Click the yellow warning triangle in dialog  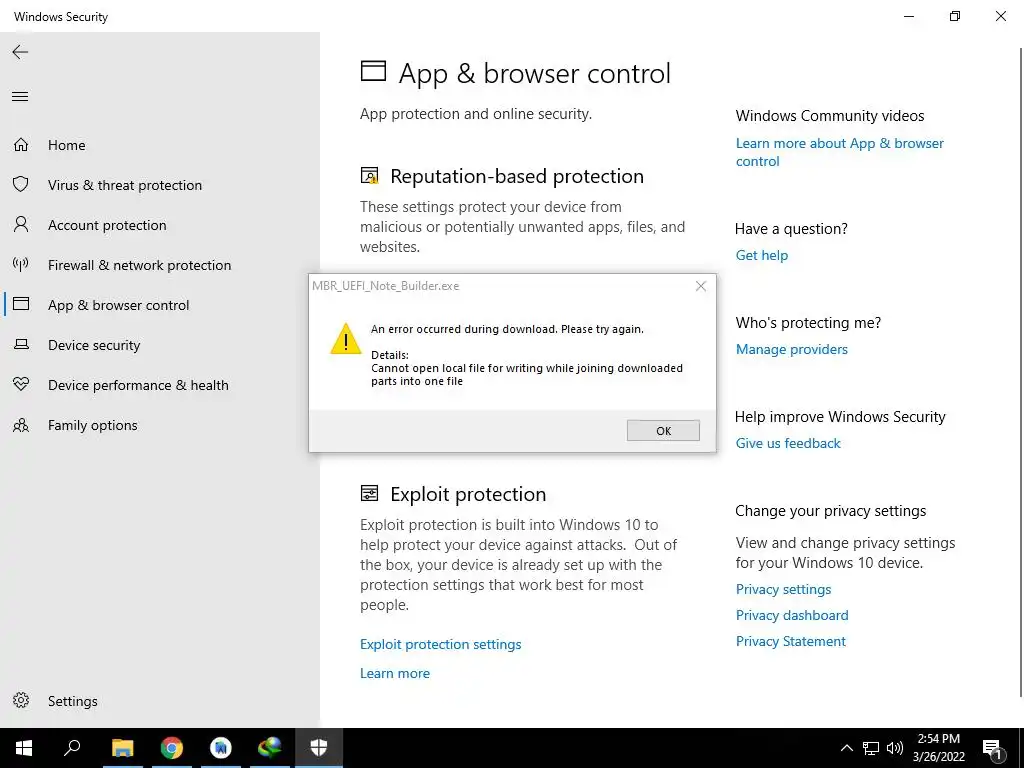click(x=345, y=339)
